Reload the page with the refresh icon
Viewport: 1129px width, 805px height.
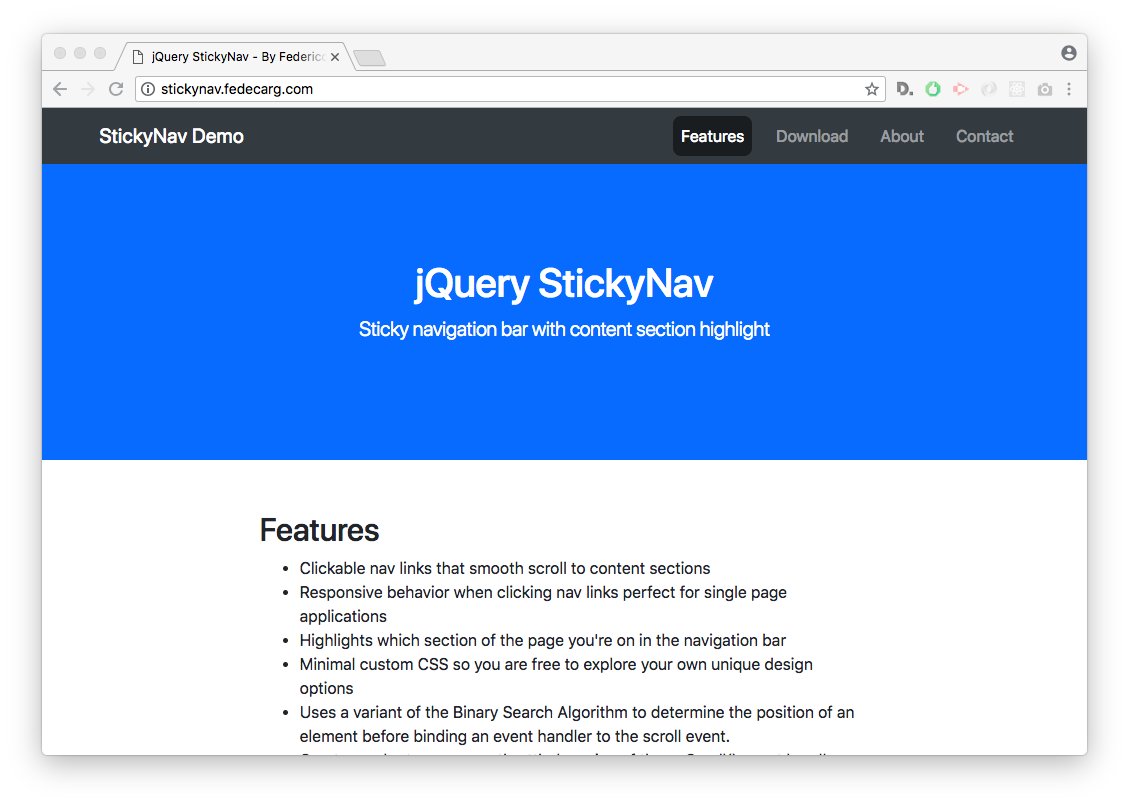click(x=116, y=89)
